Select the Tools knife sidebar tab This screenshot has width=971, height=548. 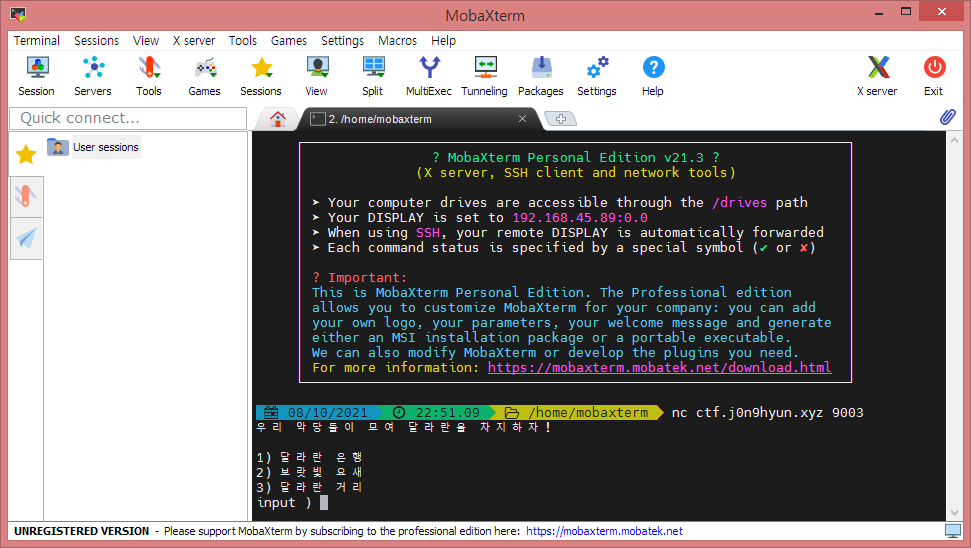pos(26,196)
